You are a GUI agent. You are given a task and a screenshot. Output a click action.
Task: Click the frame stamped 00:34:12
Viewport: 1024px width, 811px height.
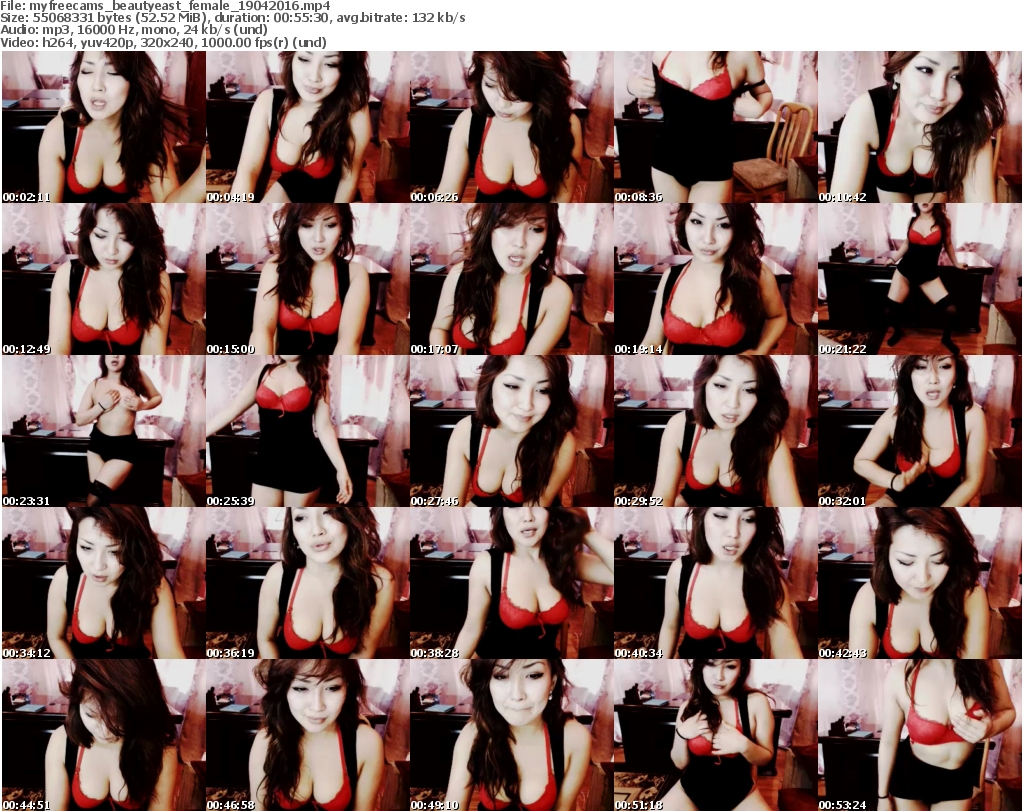[x=104, y=583]
